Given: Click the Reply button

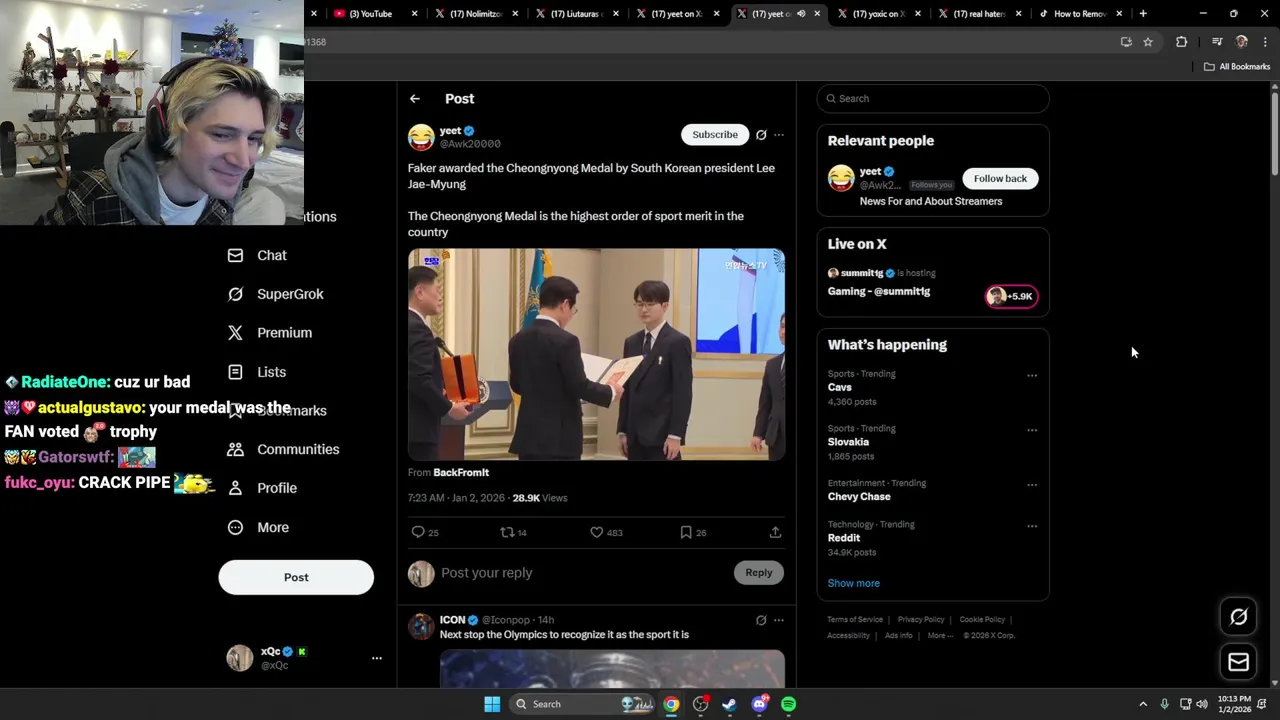Looking at the screenshot, I should pyautogui.click(x=759, y=572).
